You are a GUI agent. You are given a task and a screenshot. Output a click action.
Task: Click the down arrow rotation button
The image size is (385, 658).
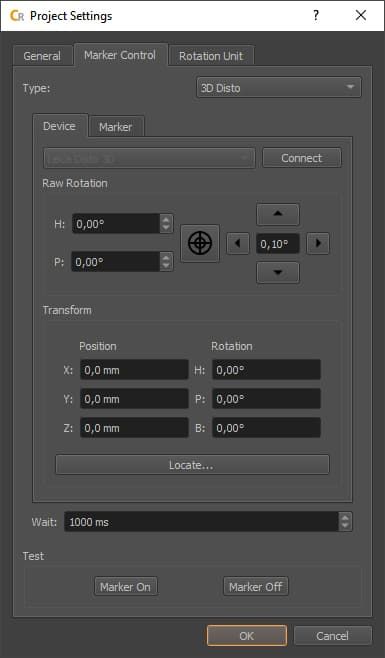tap(278, 273)
